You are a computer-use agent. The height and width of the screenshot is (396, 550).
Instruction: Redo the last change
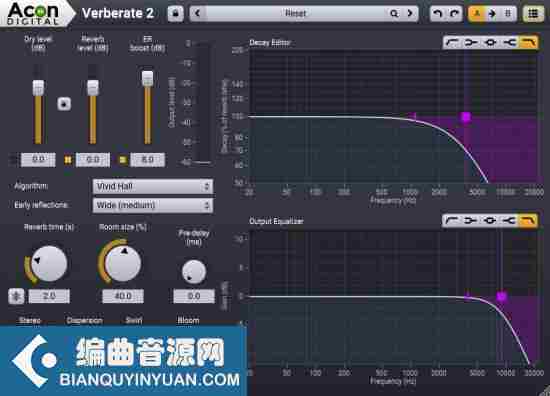(454, 14)
